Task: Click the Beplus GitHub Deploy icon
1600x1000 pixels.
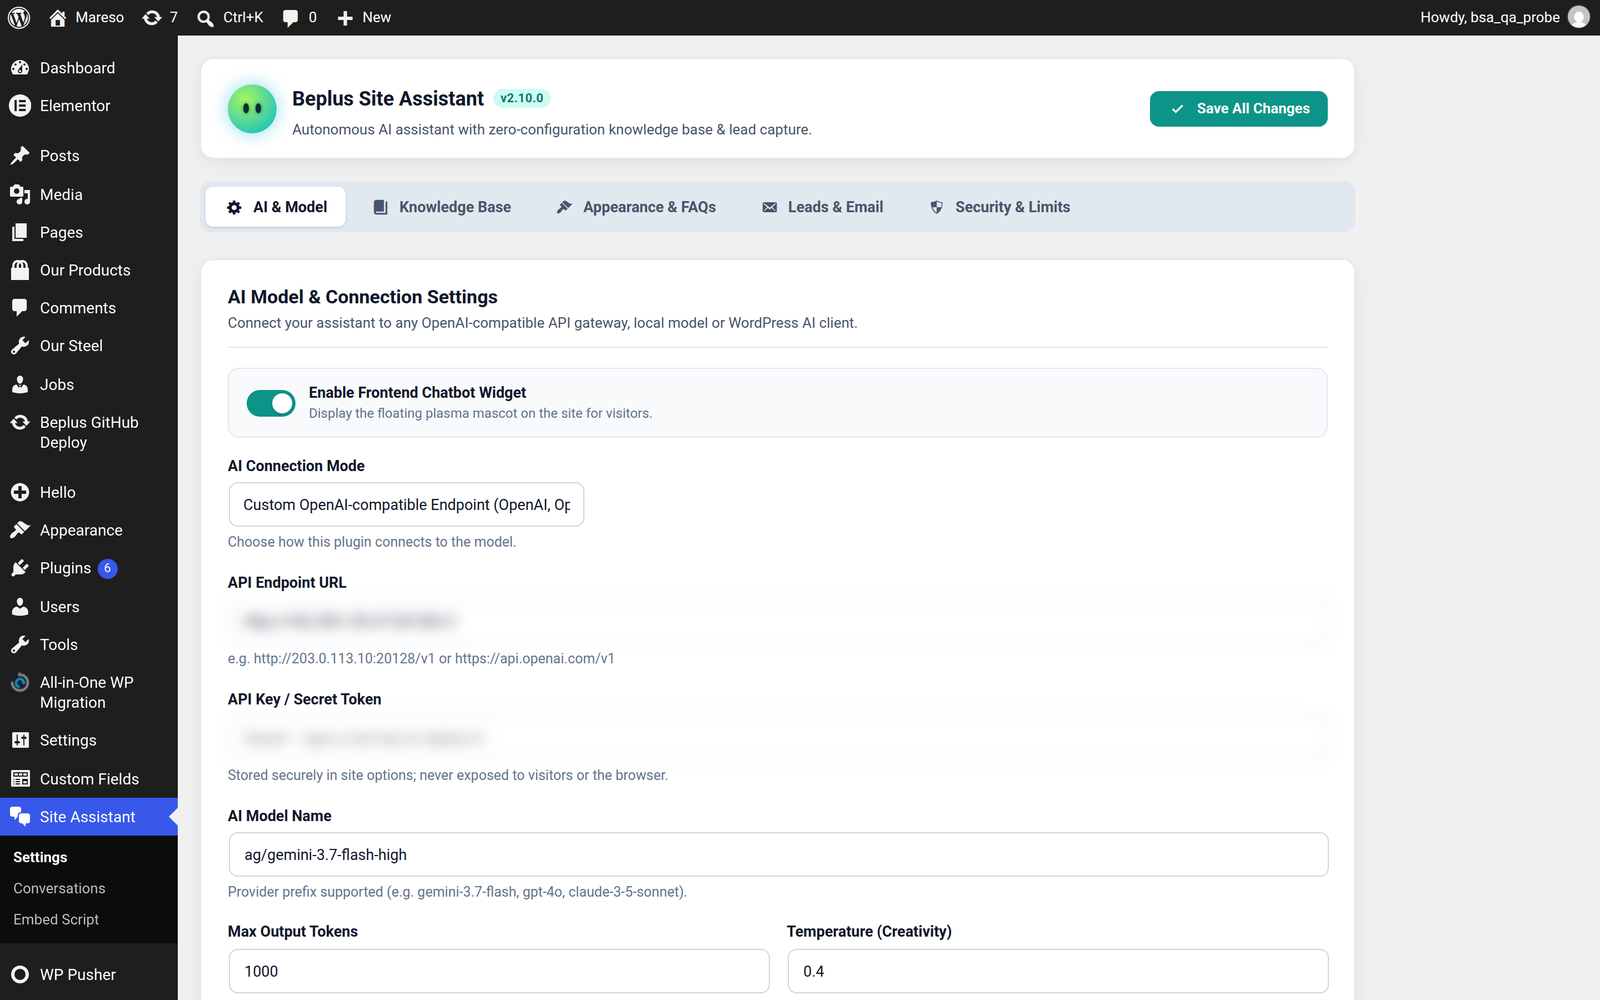Action: (20, 423)
